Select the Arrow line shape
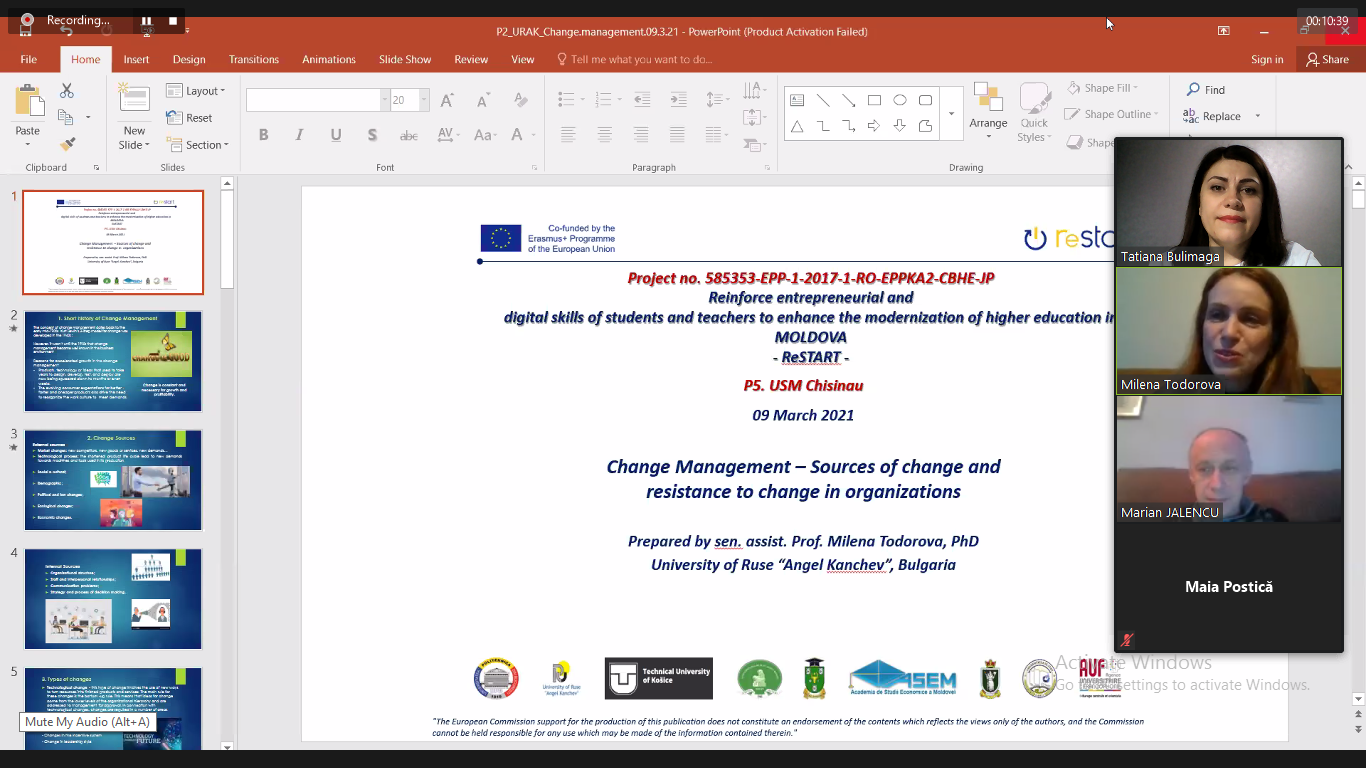 848,100
